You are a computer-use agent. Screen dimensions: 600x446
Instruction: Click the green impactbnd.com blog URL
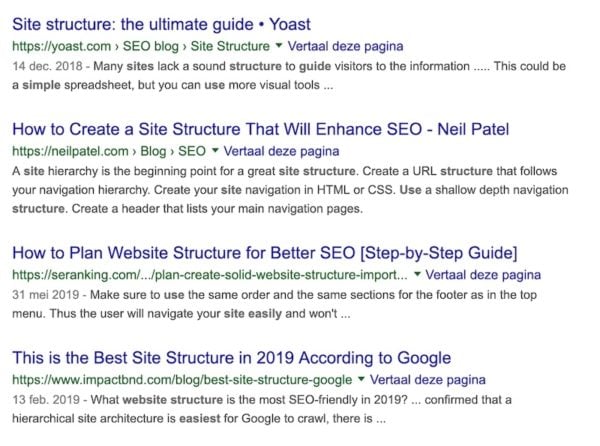182,381
